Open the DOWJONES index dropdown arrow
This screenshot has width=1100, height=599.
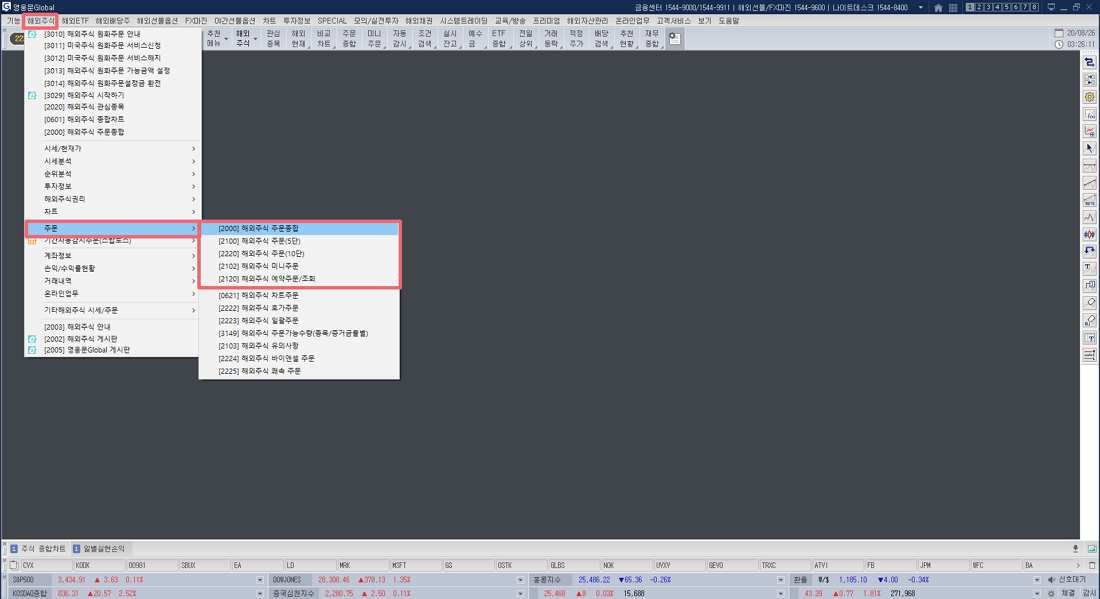[x=520, y=580]
